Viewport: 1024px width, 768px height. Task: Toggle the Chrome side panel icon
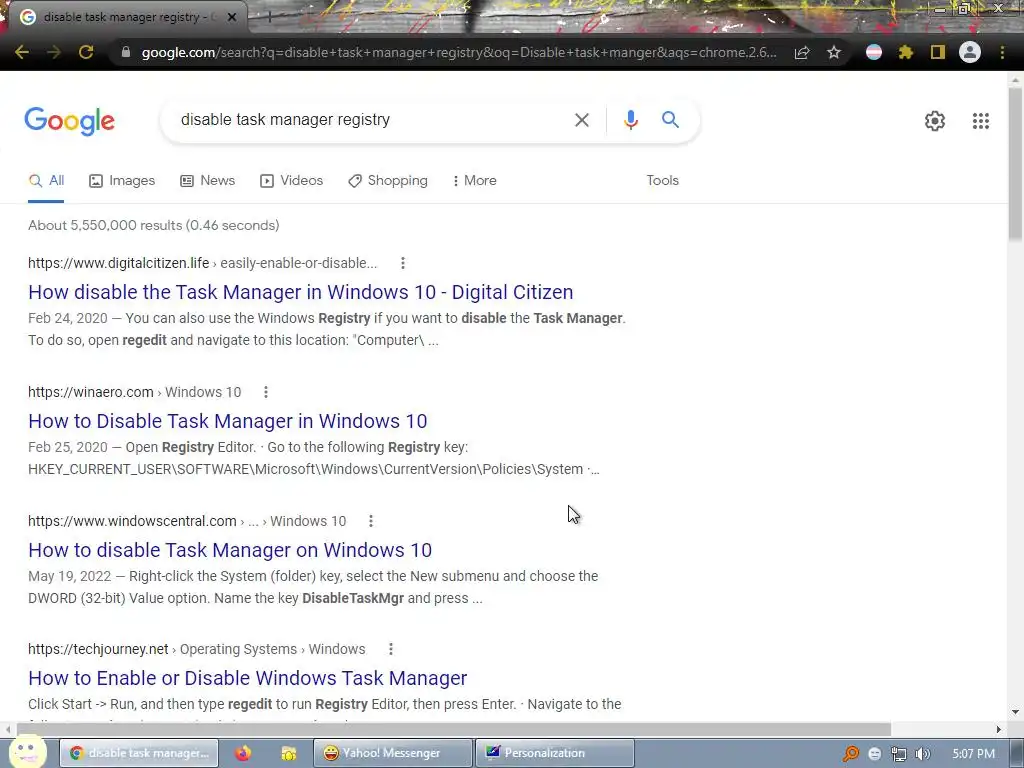[x=938, y=52]
